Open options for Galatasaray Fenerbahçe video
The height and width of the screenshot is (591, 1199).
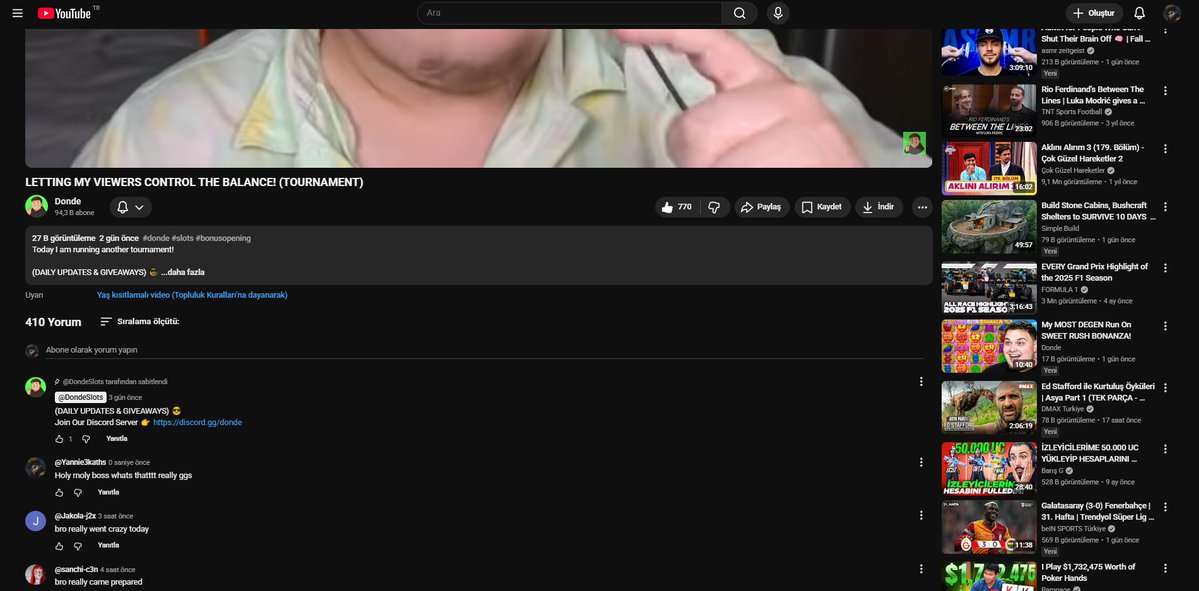[x=1165, y=507]
